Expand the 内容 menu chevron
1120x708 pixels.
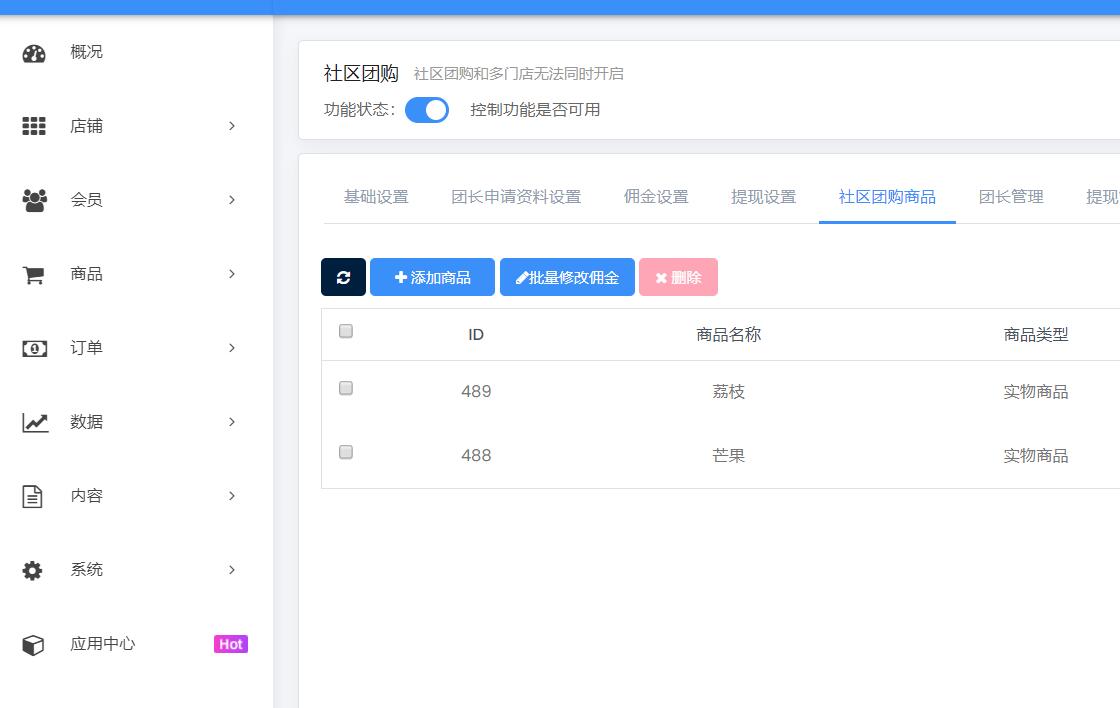231,496
